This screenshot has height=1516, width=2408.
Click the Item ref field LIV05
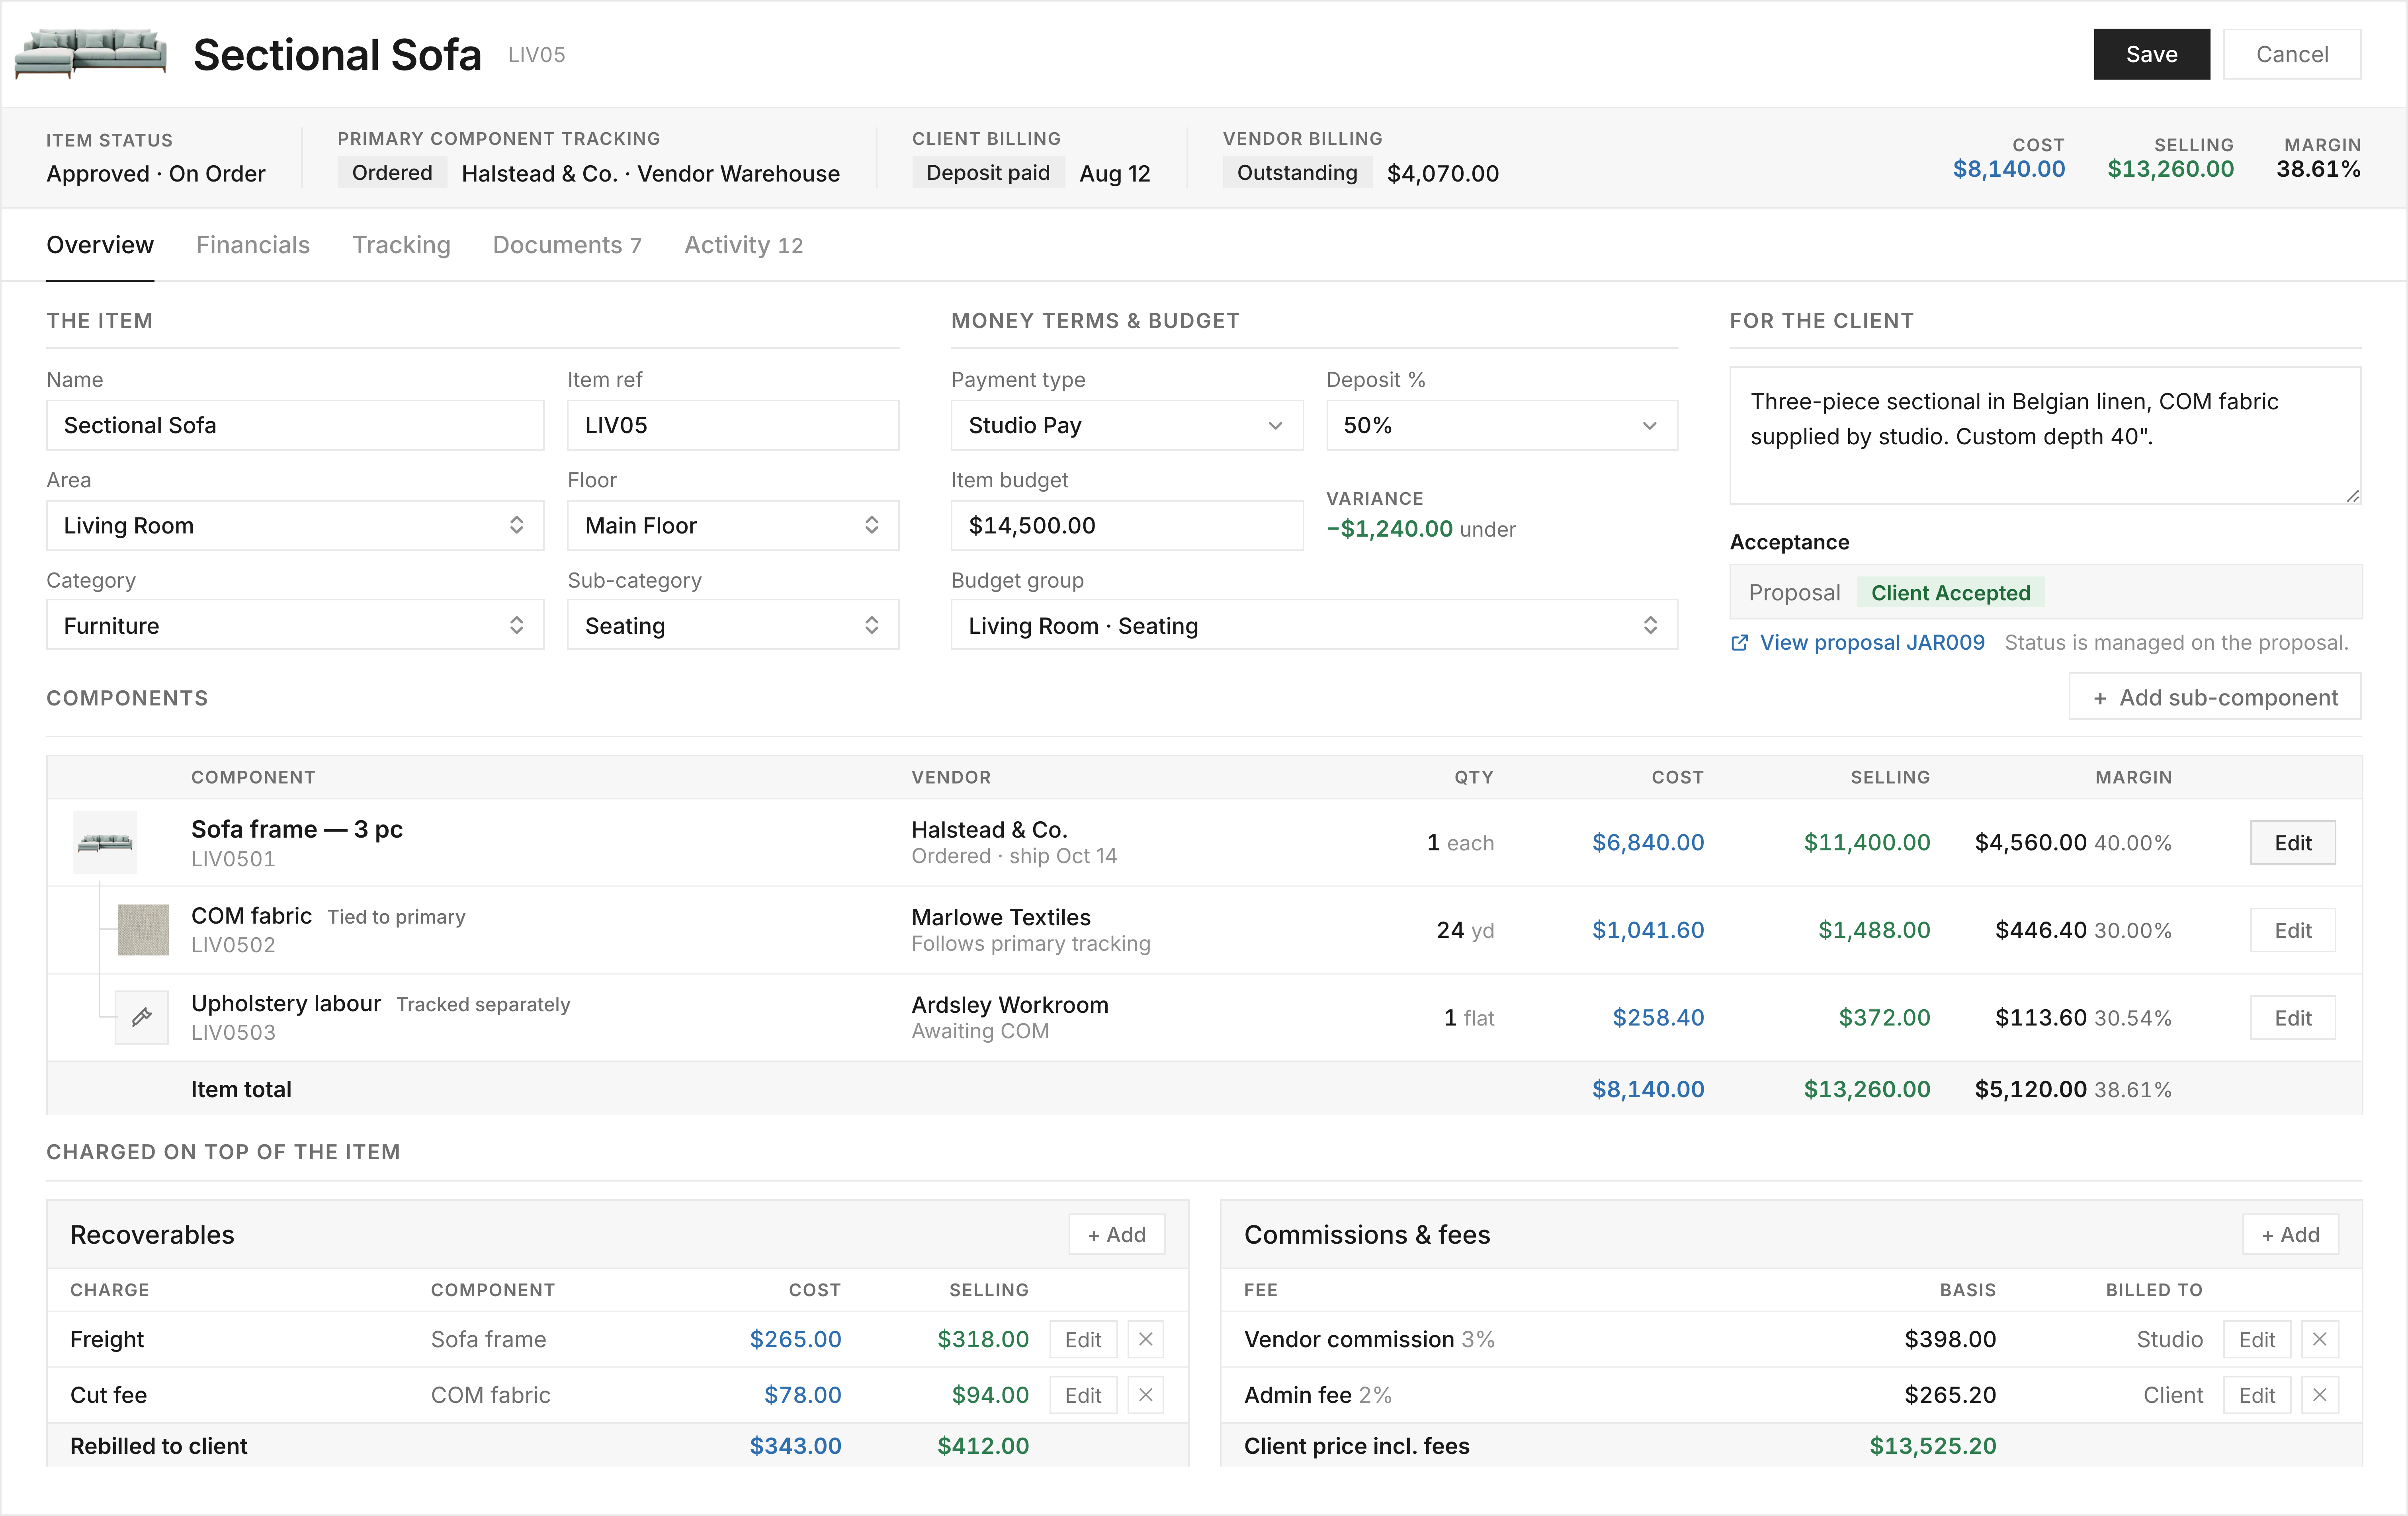tap(733, 425)
